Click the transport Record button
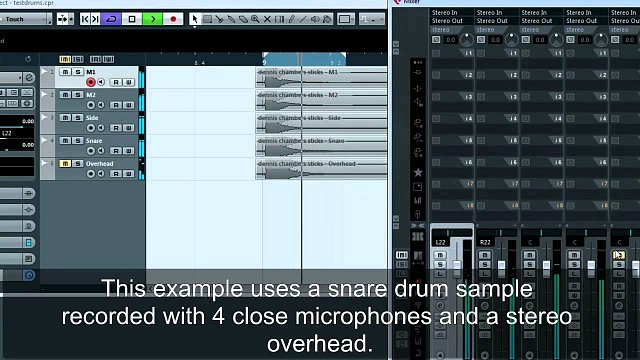 pyautogui.click(x=173, y=19)
